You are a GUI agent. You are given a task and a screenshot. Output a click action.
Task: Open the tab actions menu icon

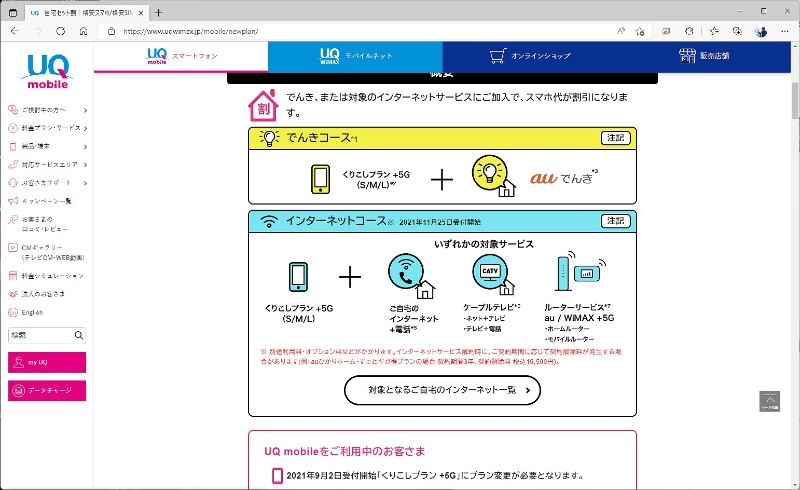(x=13, y=13)
